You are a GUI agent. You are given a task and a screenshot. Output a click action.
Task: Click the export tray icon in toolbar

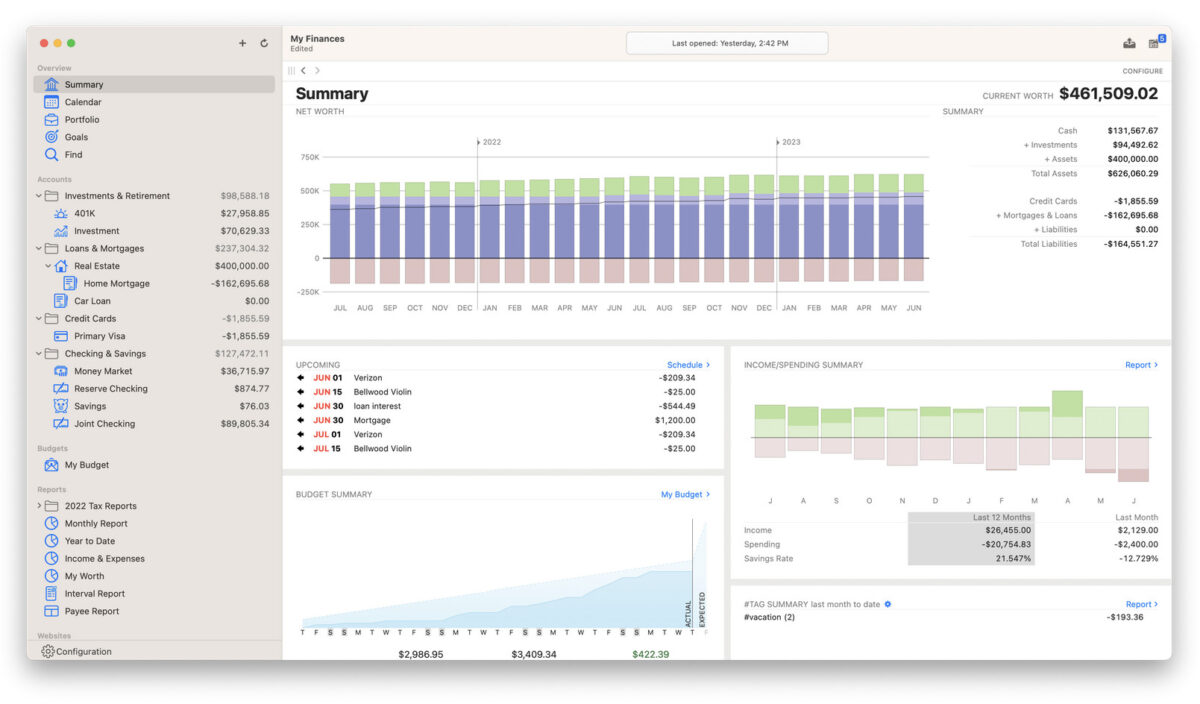click(1129, 43)
